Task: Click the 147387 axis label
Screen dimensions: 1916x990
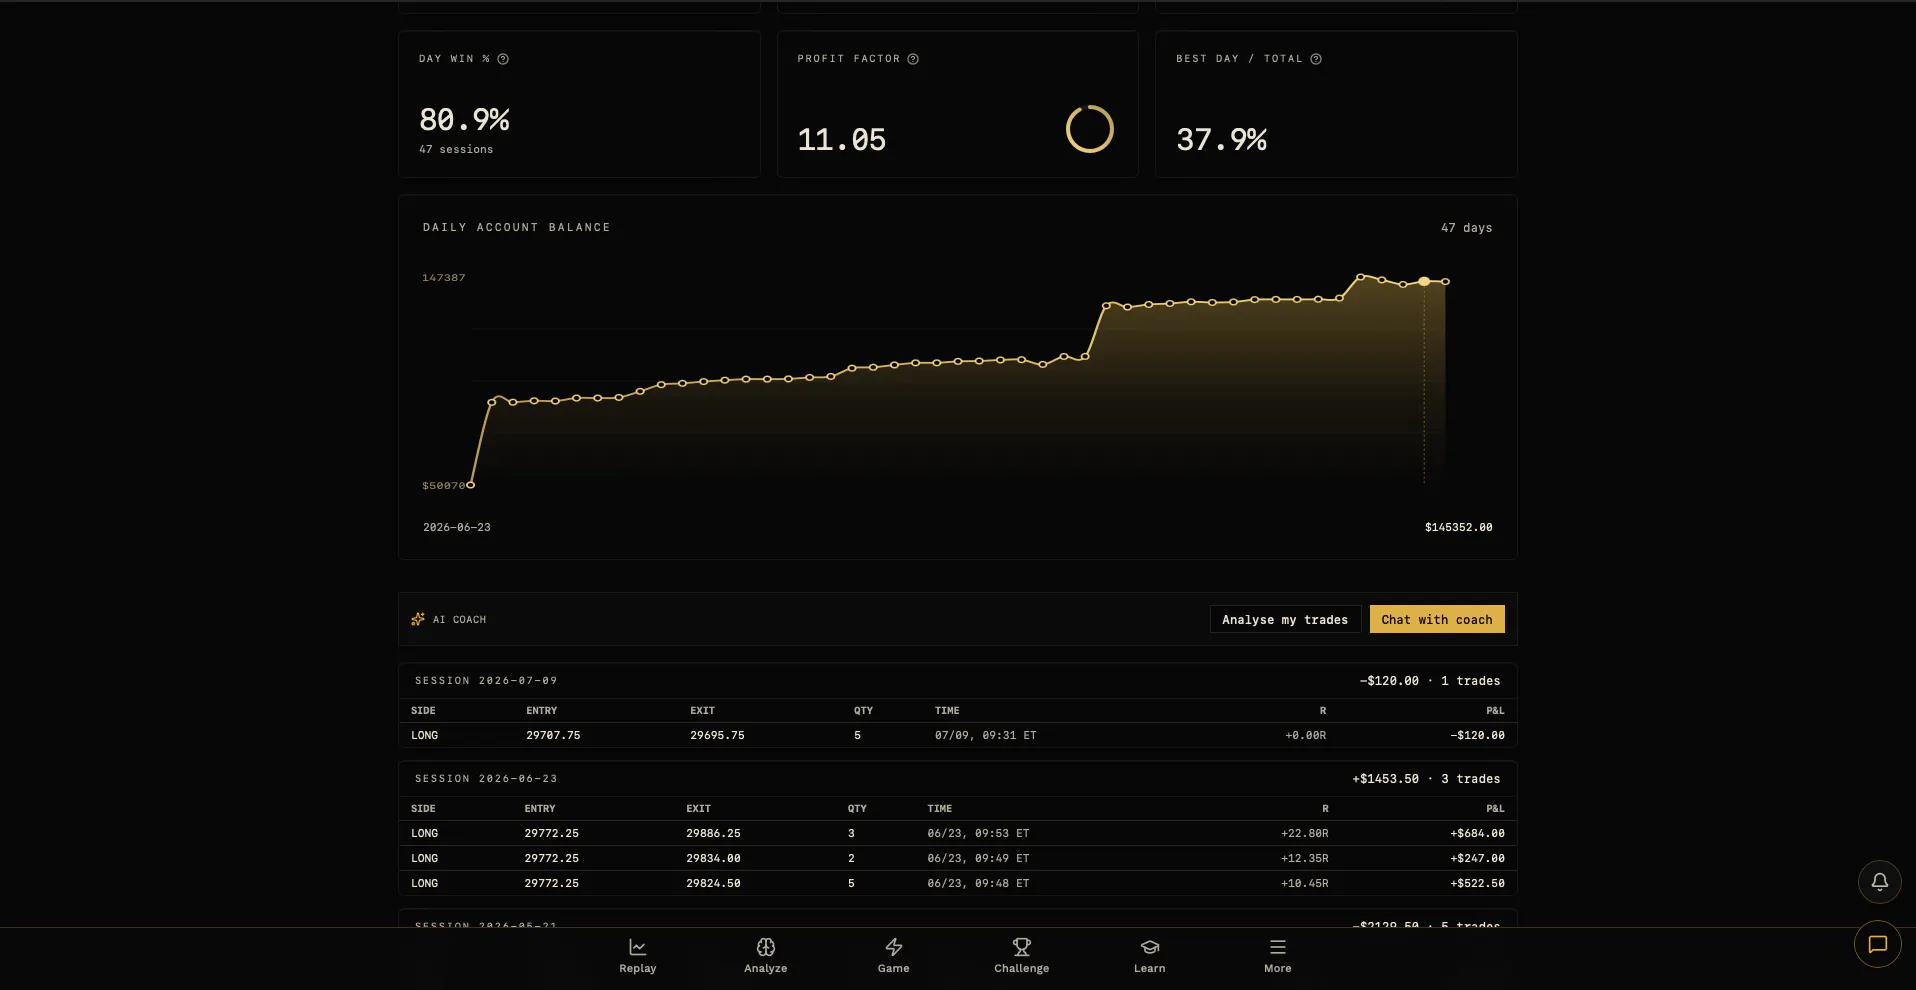Action: (443, 277)
